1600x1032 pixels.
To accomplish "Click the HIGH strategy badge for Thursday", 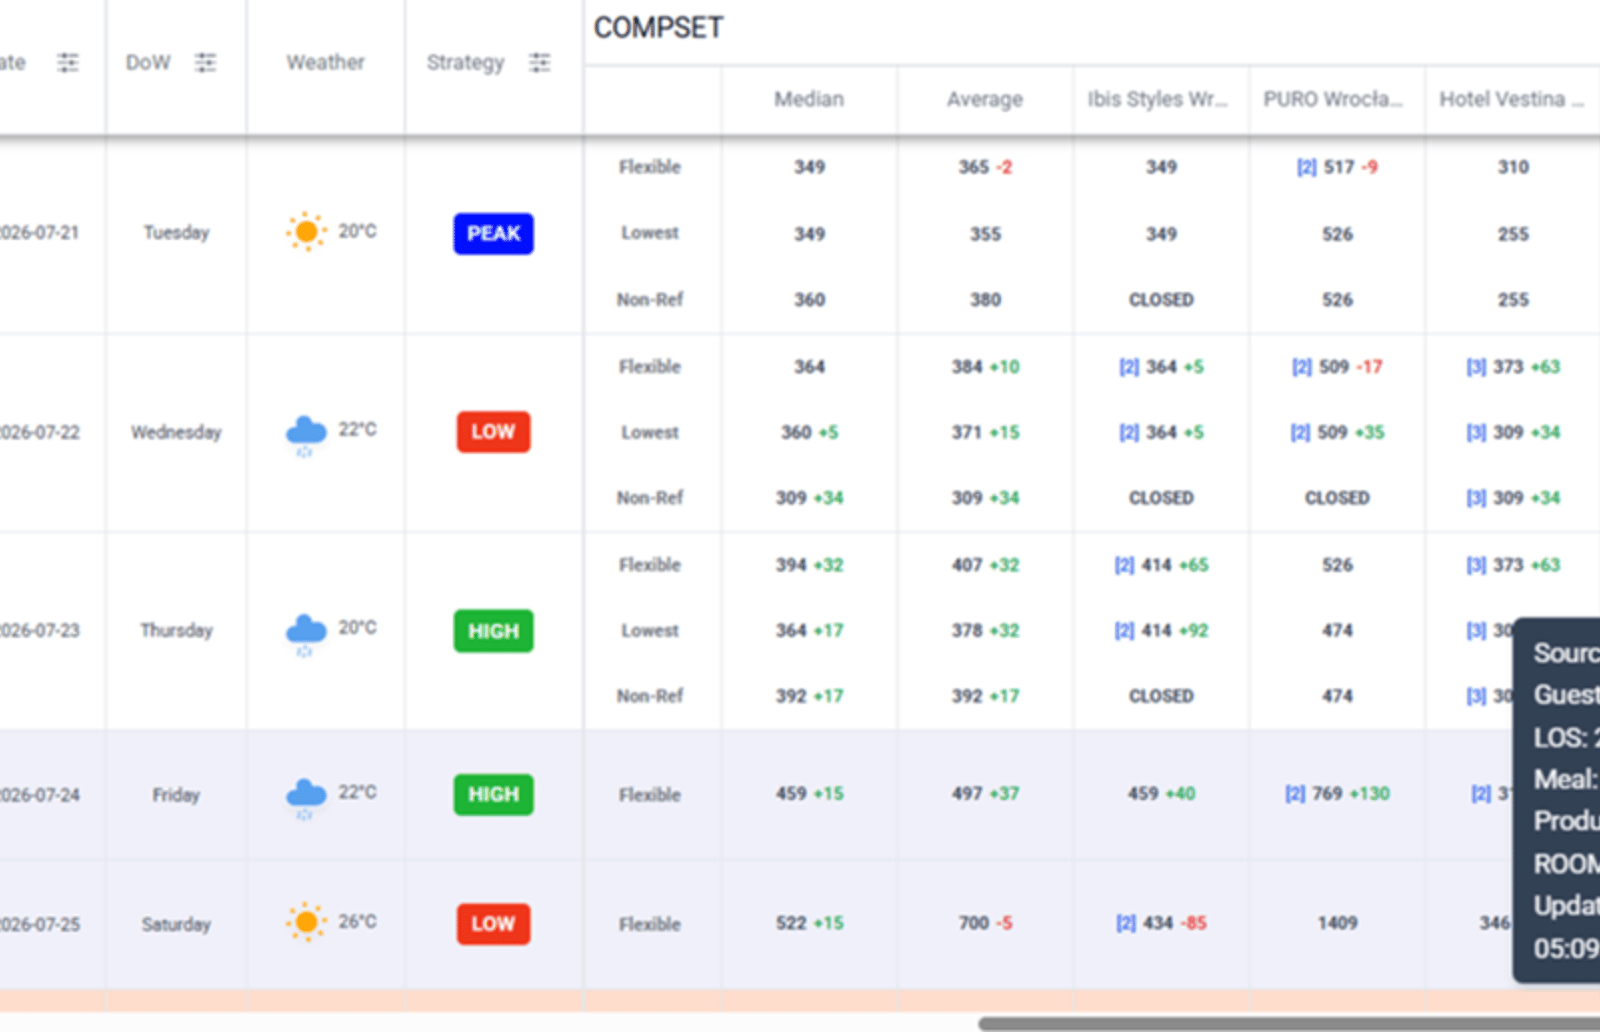I will 493,631.
